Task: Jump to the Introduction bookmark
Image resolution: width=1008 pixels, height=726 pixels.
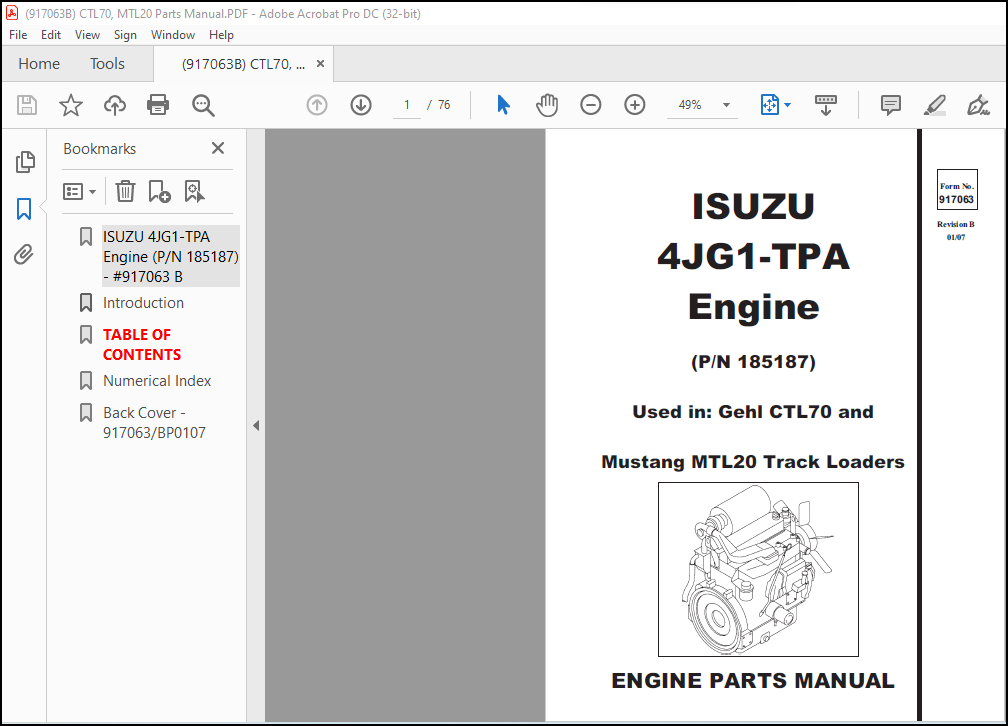Action: pos(143,303)
